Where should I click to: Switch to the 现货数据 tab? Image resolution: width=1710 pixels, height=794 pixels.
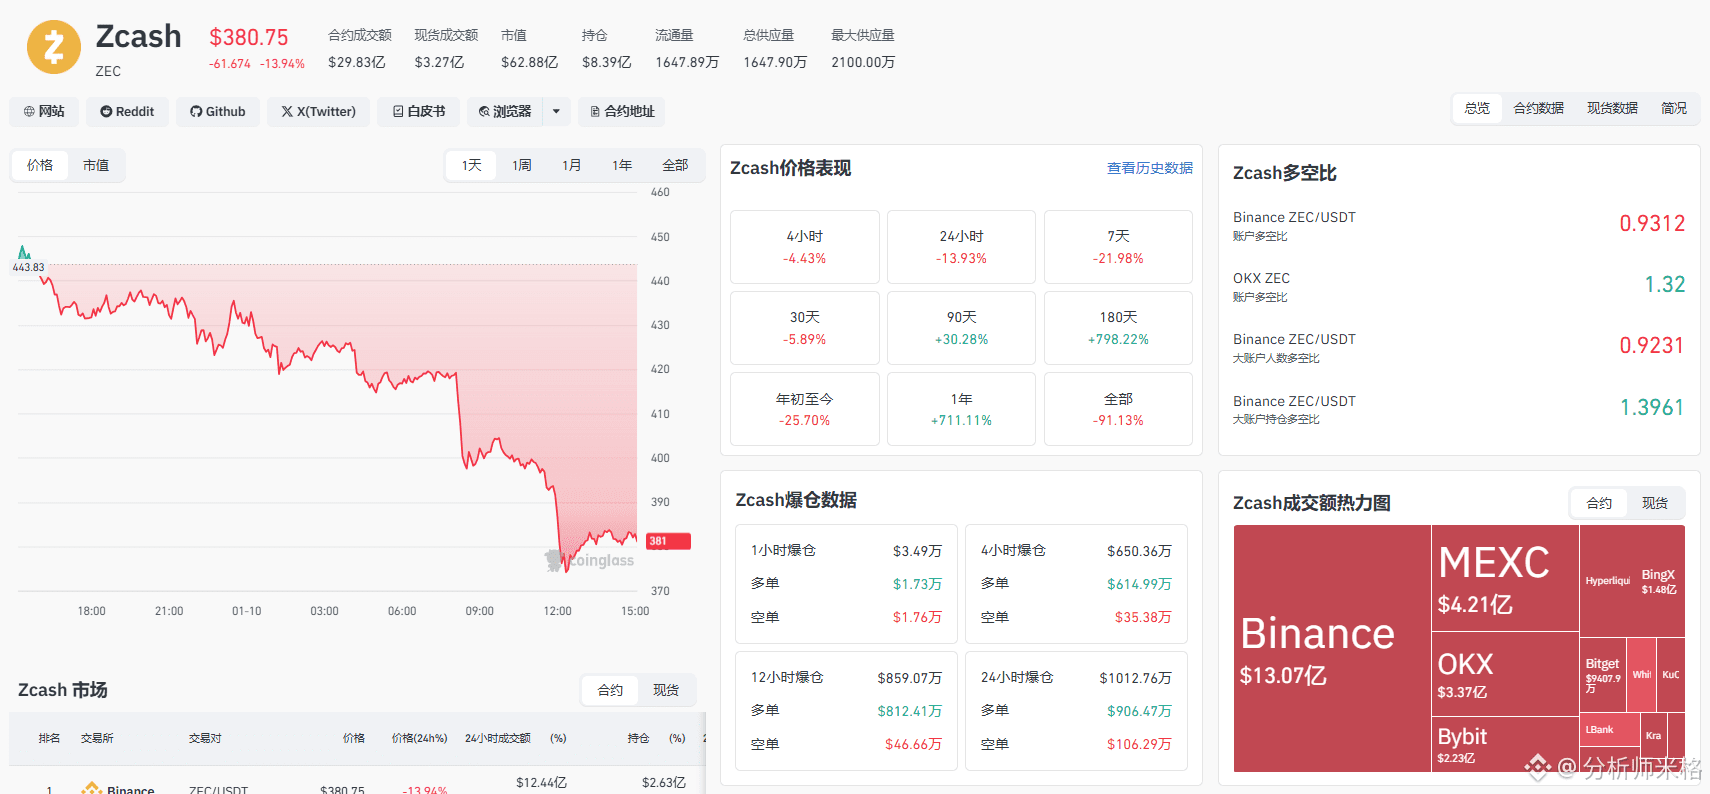coord(1612,108)
